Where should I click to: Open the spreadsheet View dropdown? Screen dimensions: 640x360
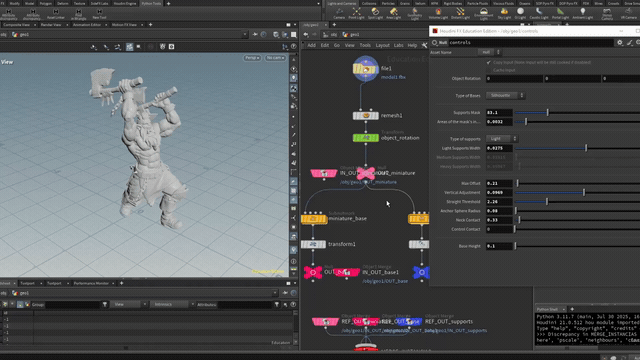129,304
